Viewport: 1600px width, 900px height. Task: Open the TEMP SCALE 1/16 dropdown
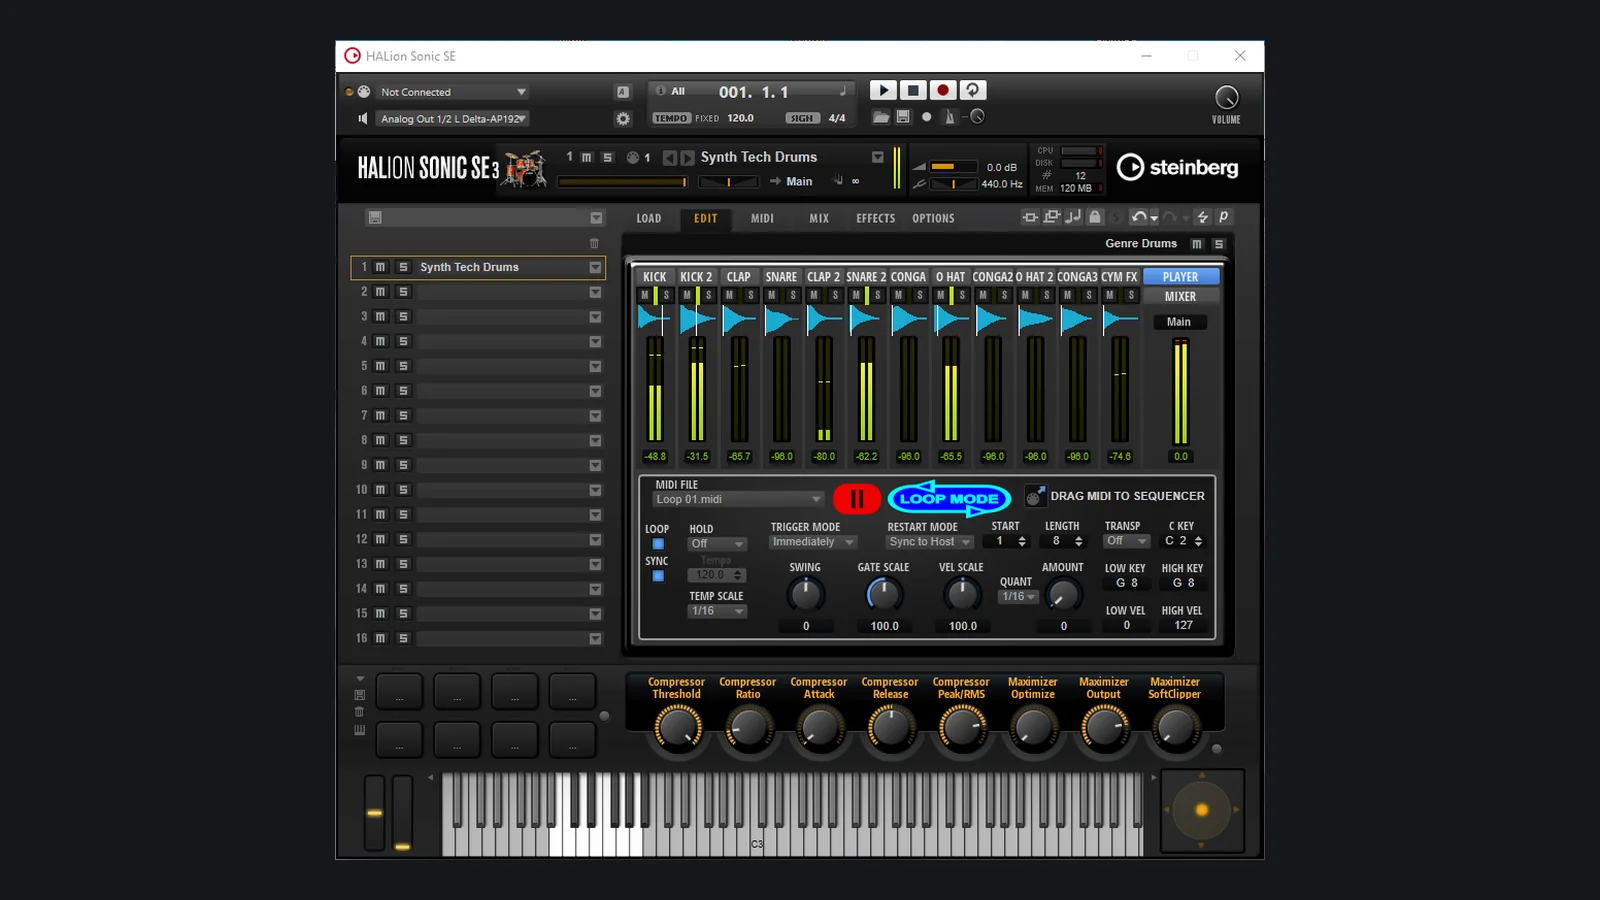tap(717, 611)
